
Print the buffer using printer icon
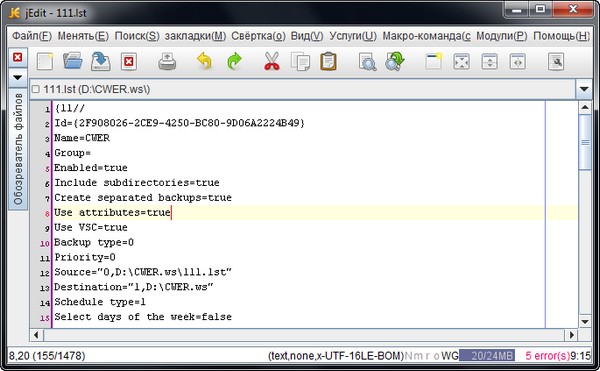click(167, 62)
